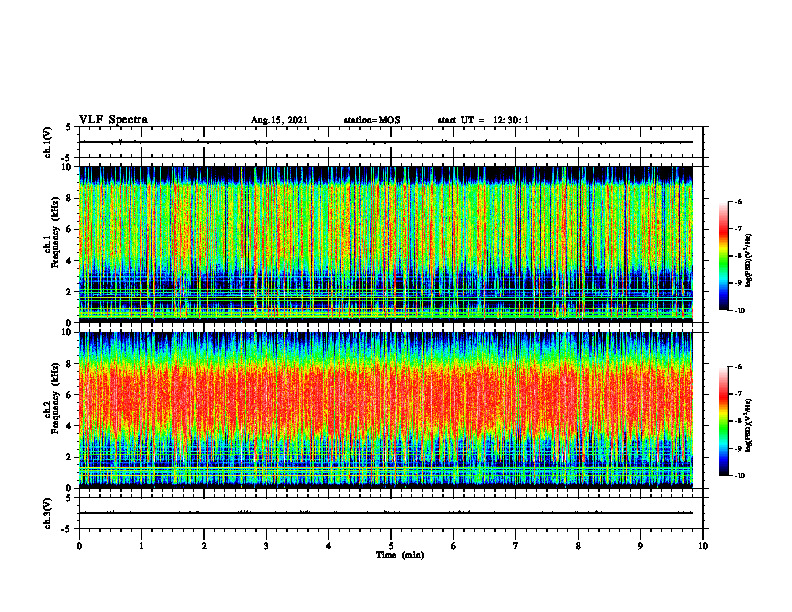
Task: Click time axis tick label "5"
Action: [391, 546]
